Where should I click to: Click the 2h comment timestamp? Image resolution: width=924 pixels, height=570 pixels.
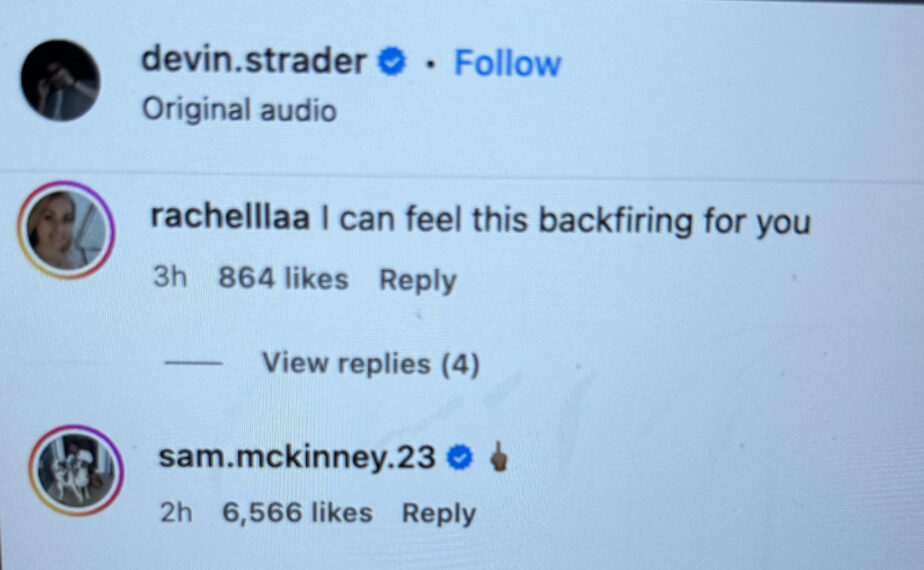(176, 512)
